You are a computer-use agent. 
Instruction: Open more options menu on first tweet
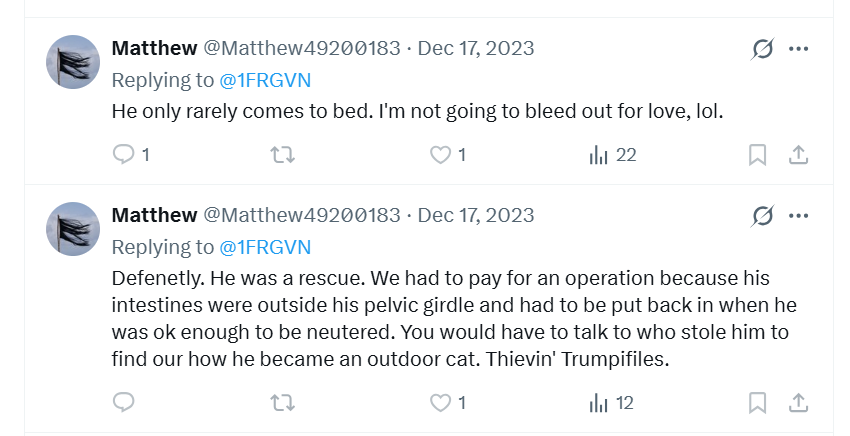(799, 49)
